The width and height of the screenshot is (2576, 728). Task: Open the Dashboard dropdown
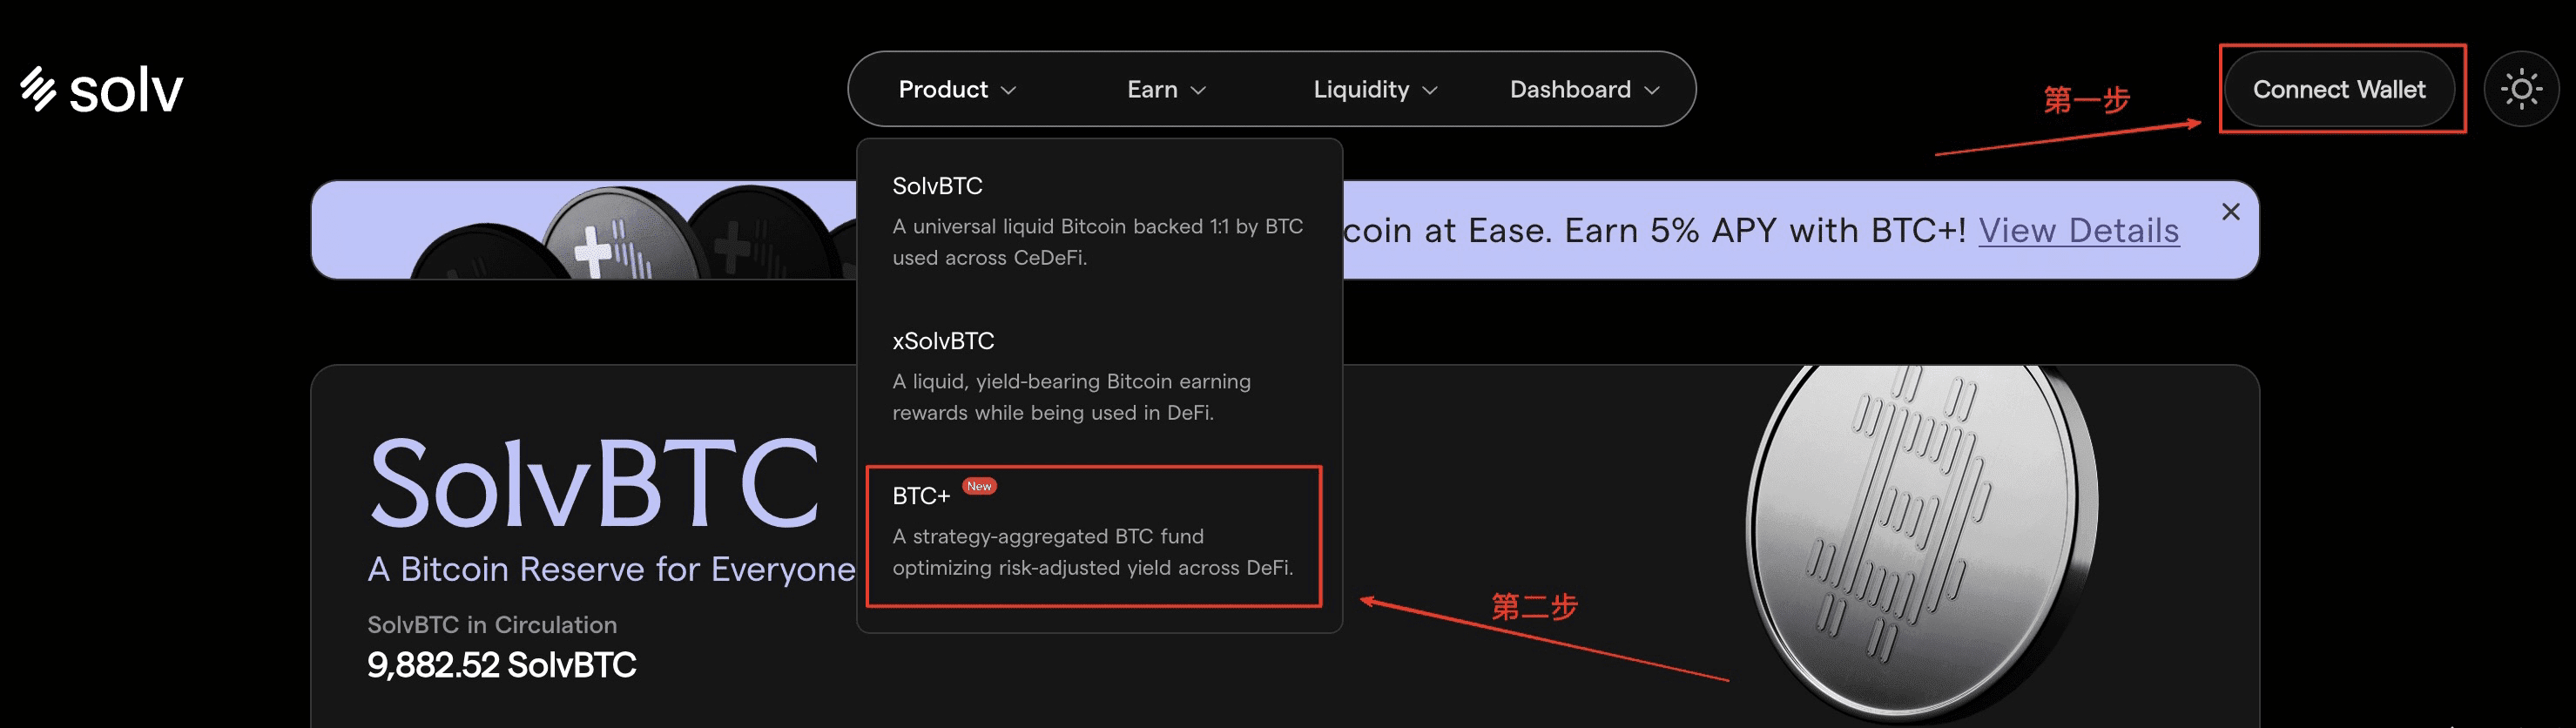point(1584,89)
